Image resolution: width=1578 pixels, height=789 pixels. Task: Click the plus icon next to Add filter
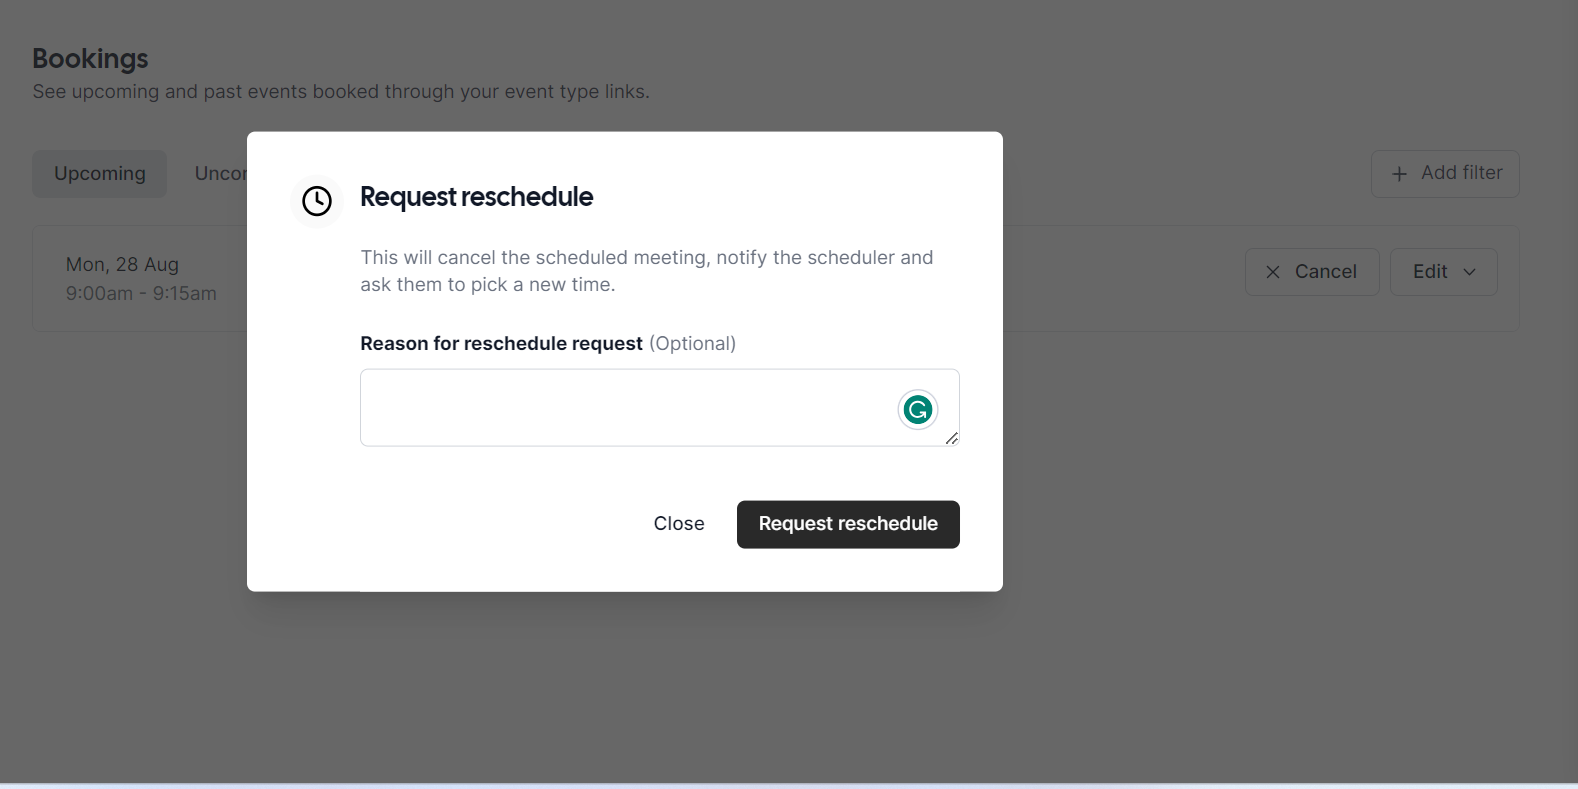(x=1397, y=173)
